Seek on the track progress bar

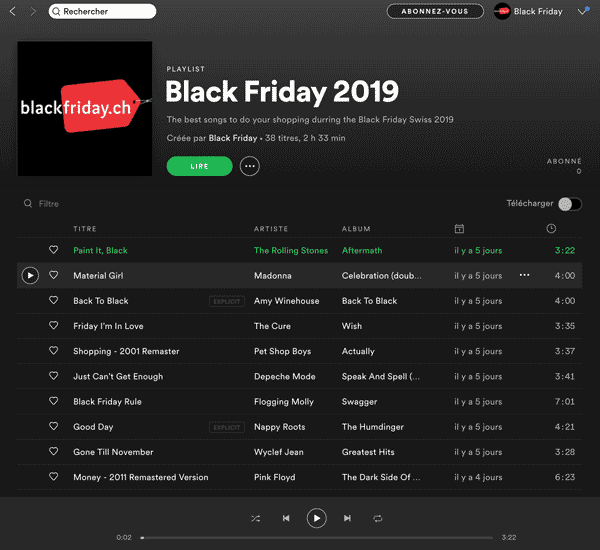click(x=317, y=538)
